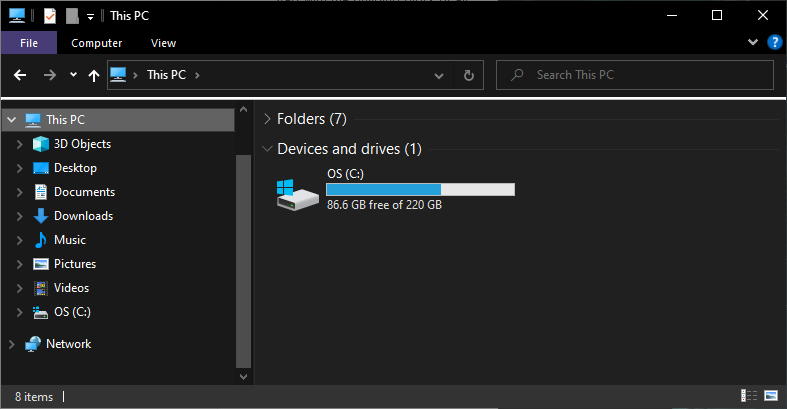Click the Properties icon in quick access toolbar
The image size is (787, 409).
50,16
